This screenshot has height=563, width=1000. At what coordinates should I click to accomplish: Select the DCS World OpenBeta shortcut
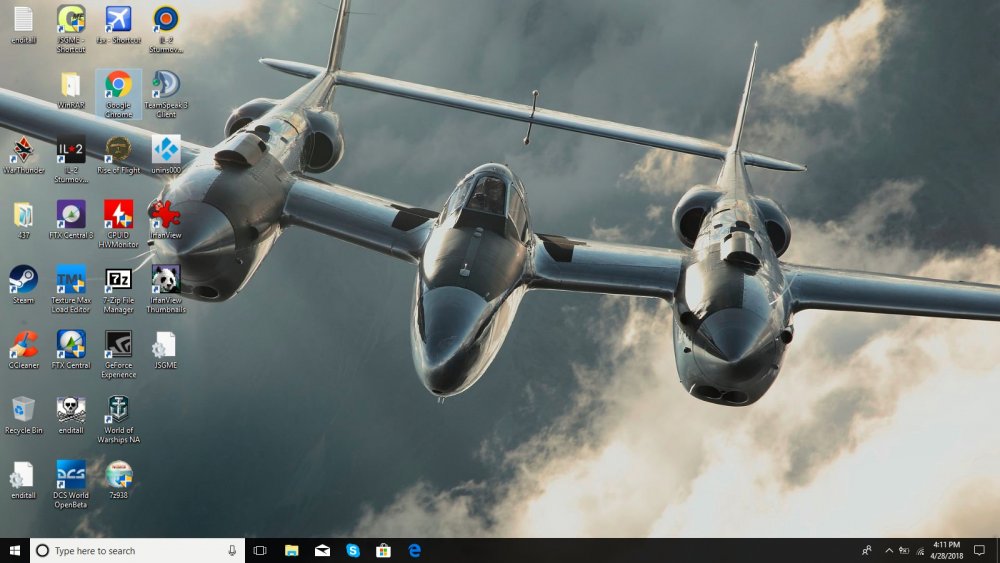(x=70, y=474)
